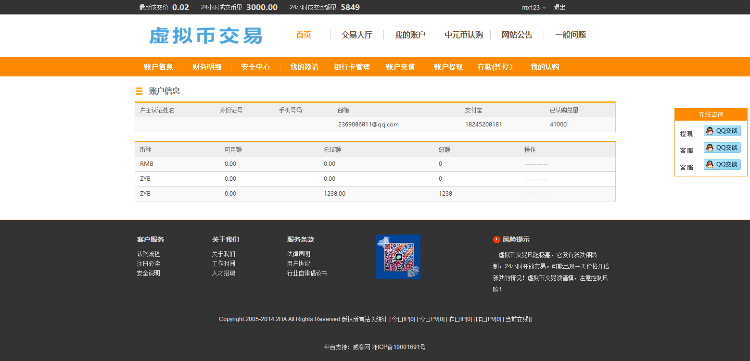This screenshot has height=361, width=750.
Task: Open 银行卡管理 bank card management
Action: [352, 67]
